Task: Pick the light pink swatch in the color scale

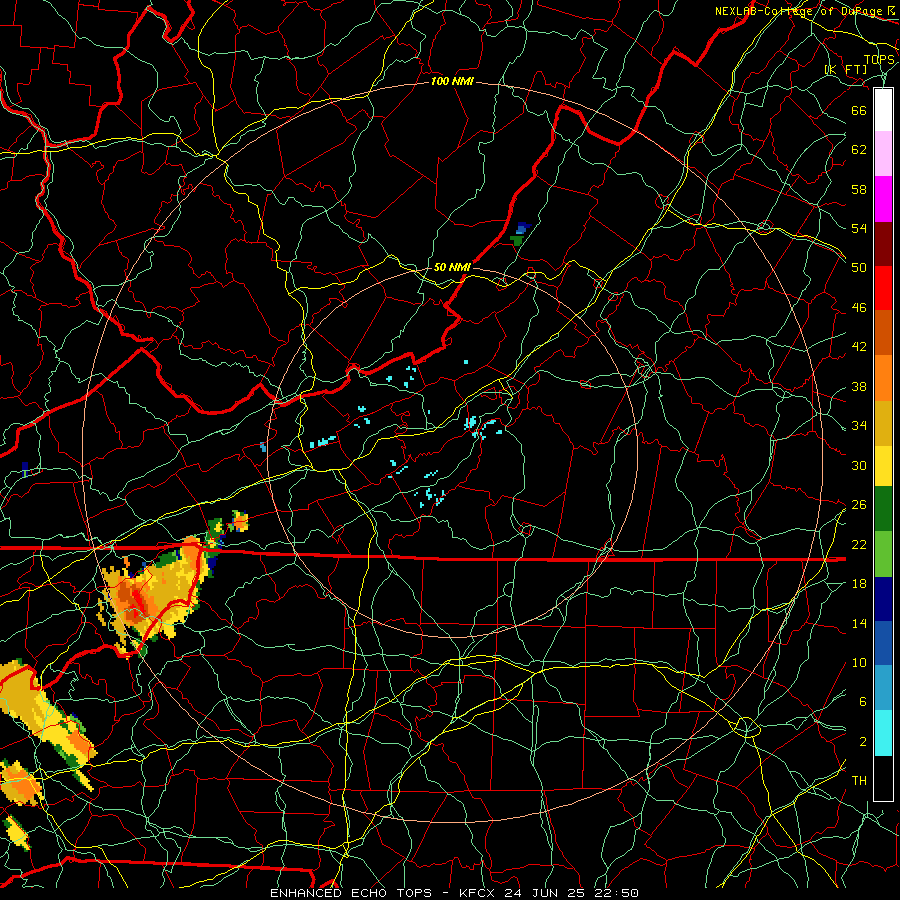Action: point(883,153)
